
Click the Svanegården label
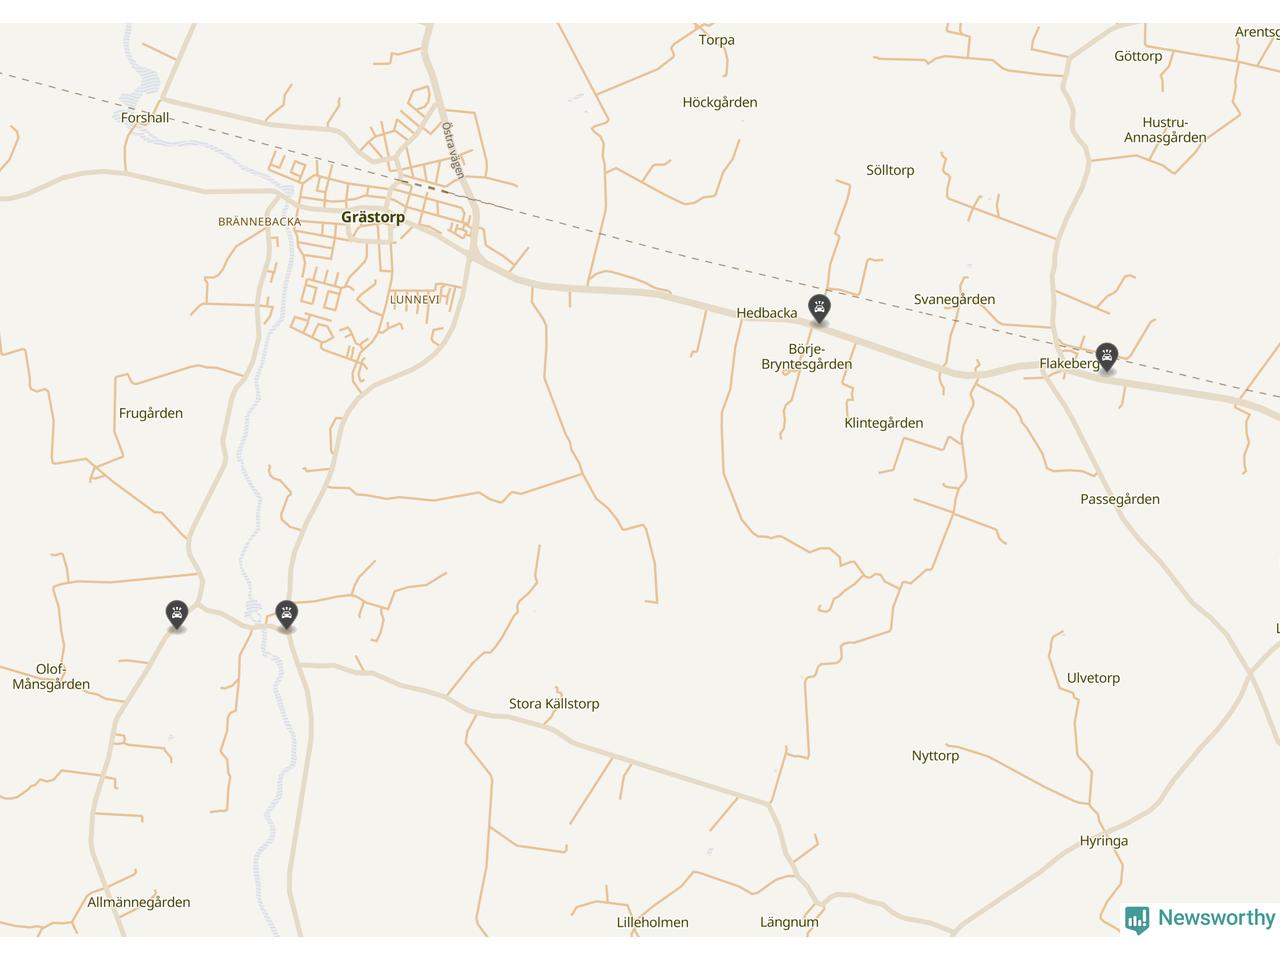pyautogui.click(x=954, y=300)
